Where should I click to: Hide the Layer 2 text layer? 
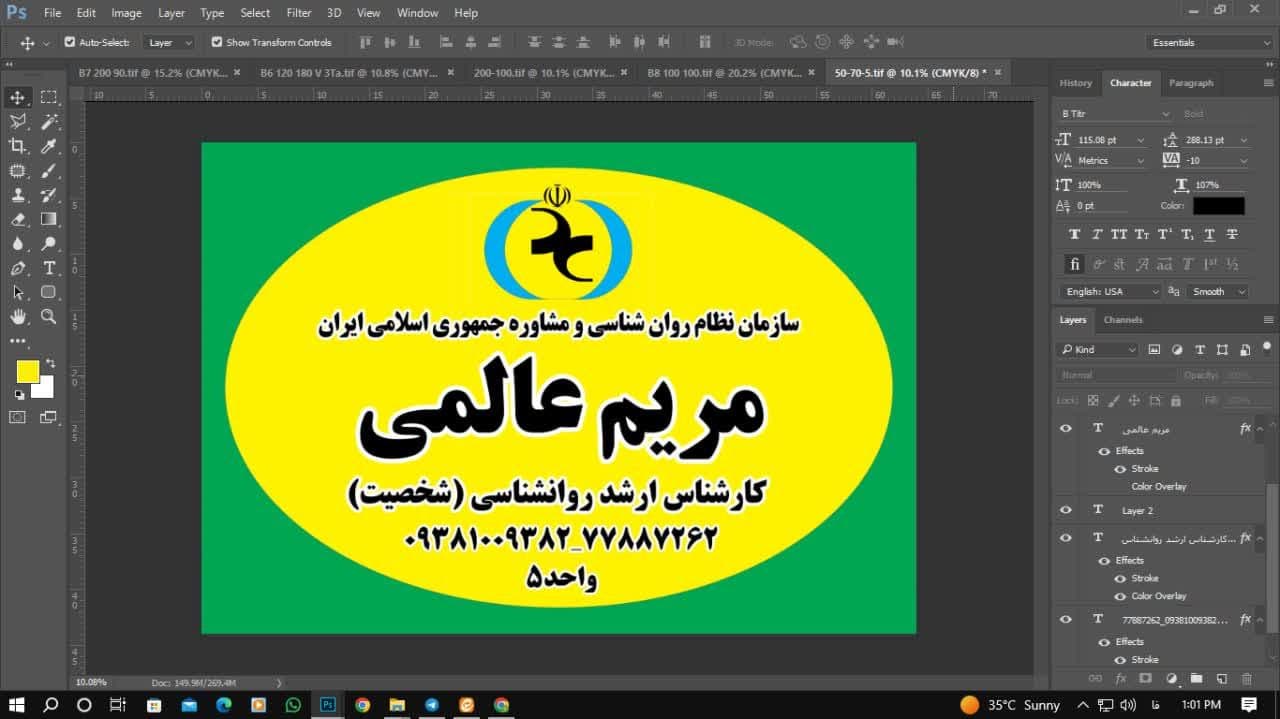pyautogui.click(x=1066, y=510)
